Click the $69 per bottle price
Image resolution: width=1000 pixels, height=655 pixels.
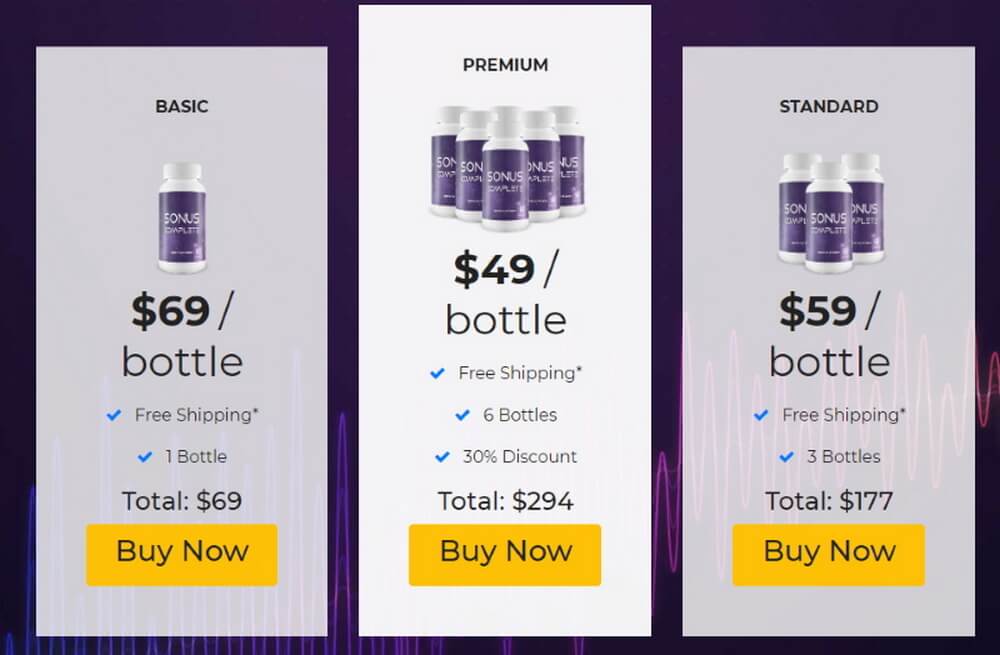182,335
